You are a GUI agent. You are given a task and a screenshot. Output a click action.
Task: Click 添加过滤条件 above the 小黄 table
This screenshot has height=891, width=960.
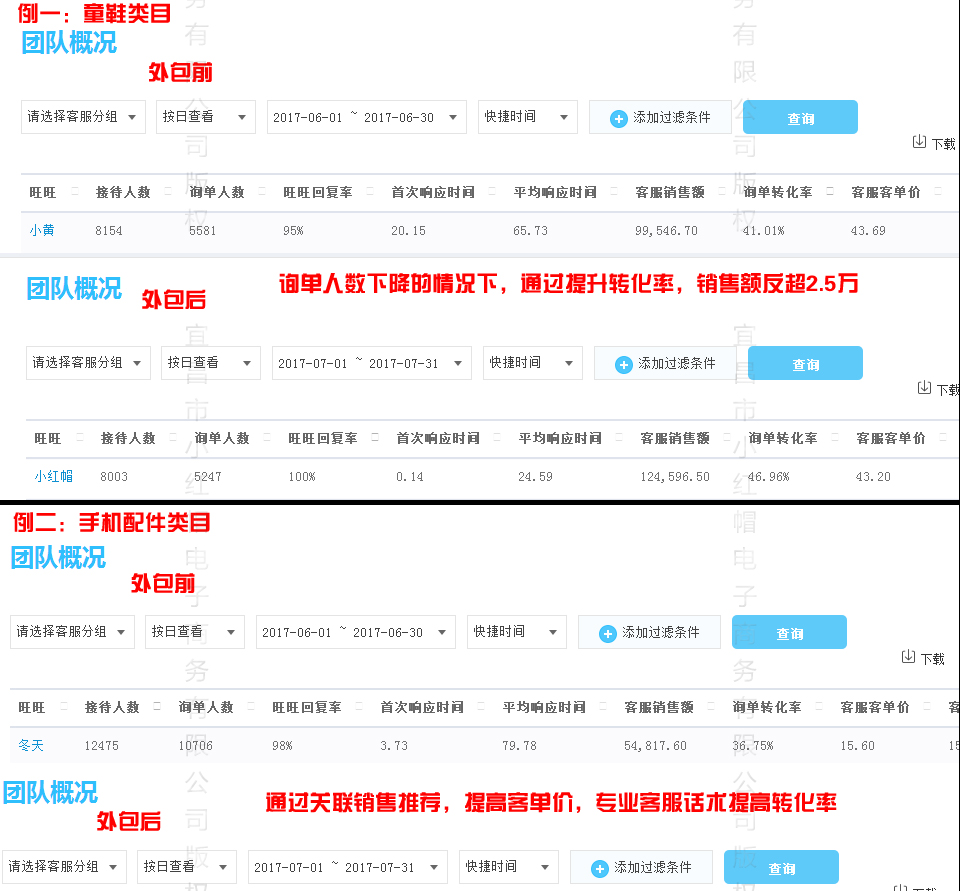pos(661,117)
